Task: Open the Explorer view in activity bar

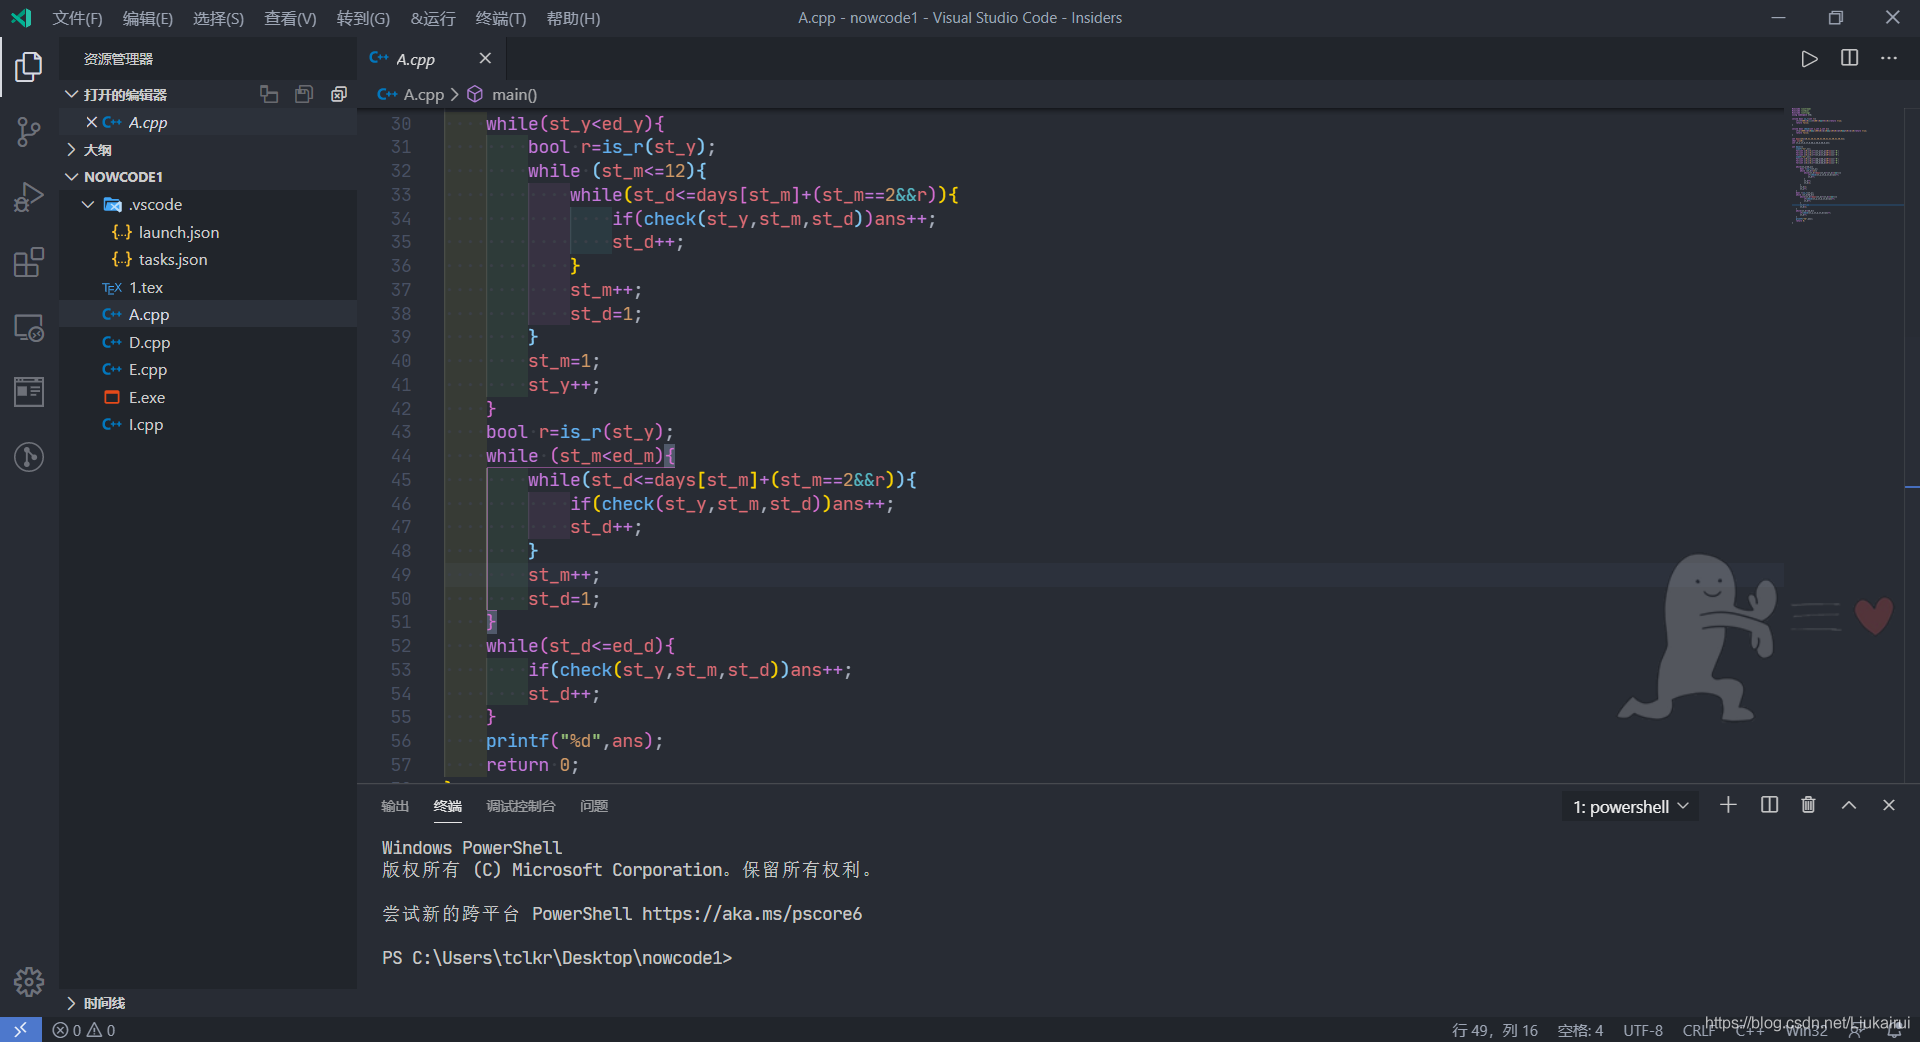Action: click(29, 67)
